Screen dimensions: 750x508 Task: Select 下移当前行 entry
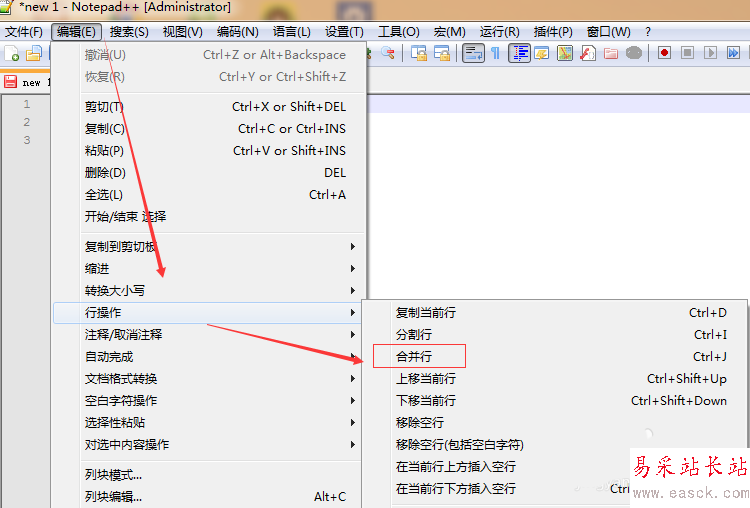[x=555, y=400]
